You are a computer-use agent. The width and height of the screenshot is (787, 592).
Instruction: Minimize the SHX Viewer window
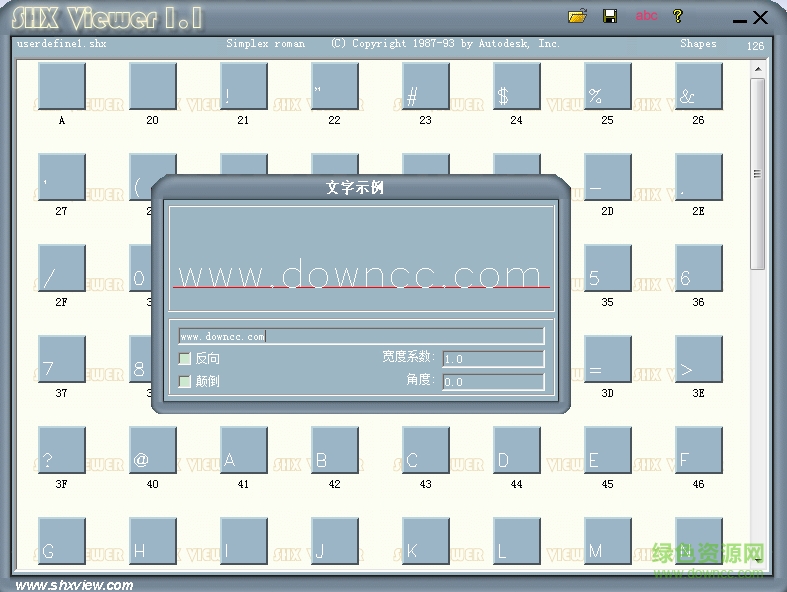coord(739,21)
